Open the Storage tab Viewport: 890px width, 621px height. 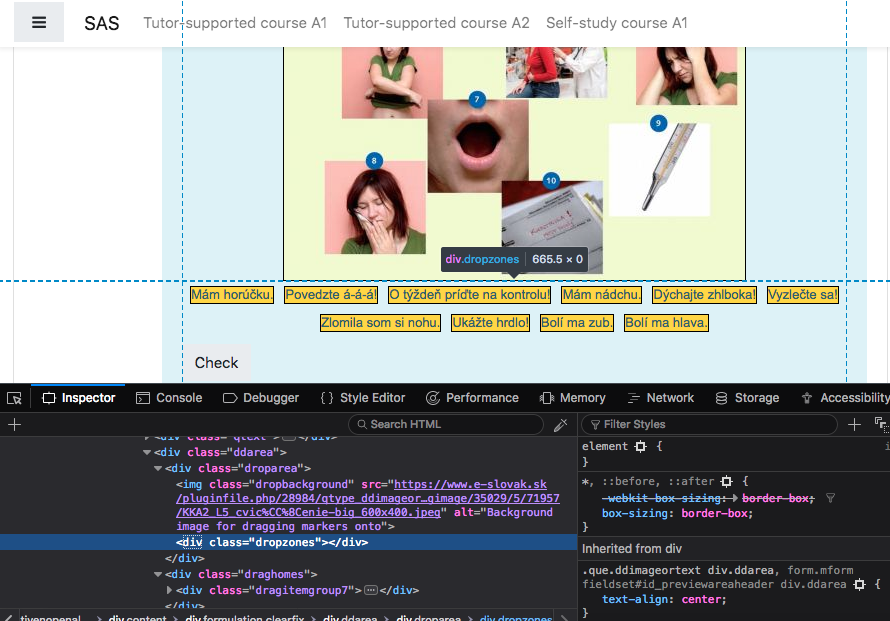coord(747,398)
